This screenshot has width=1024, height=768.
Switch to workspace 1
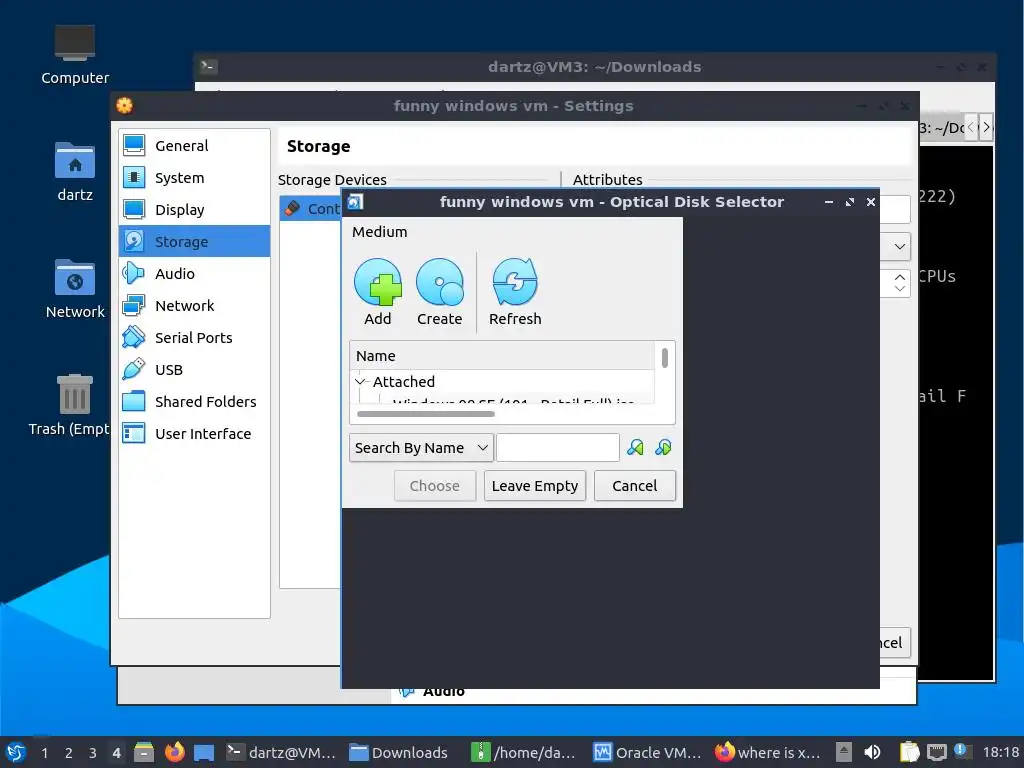44,752
